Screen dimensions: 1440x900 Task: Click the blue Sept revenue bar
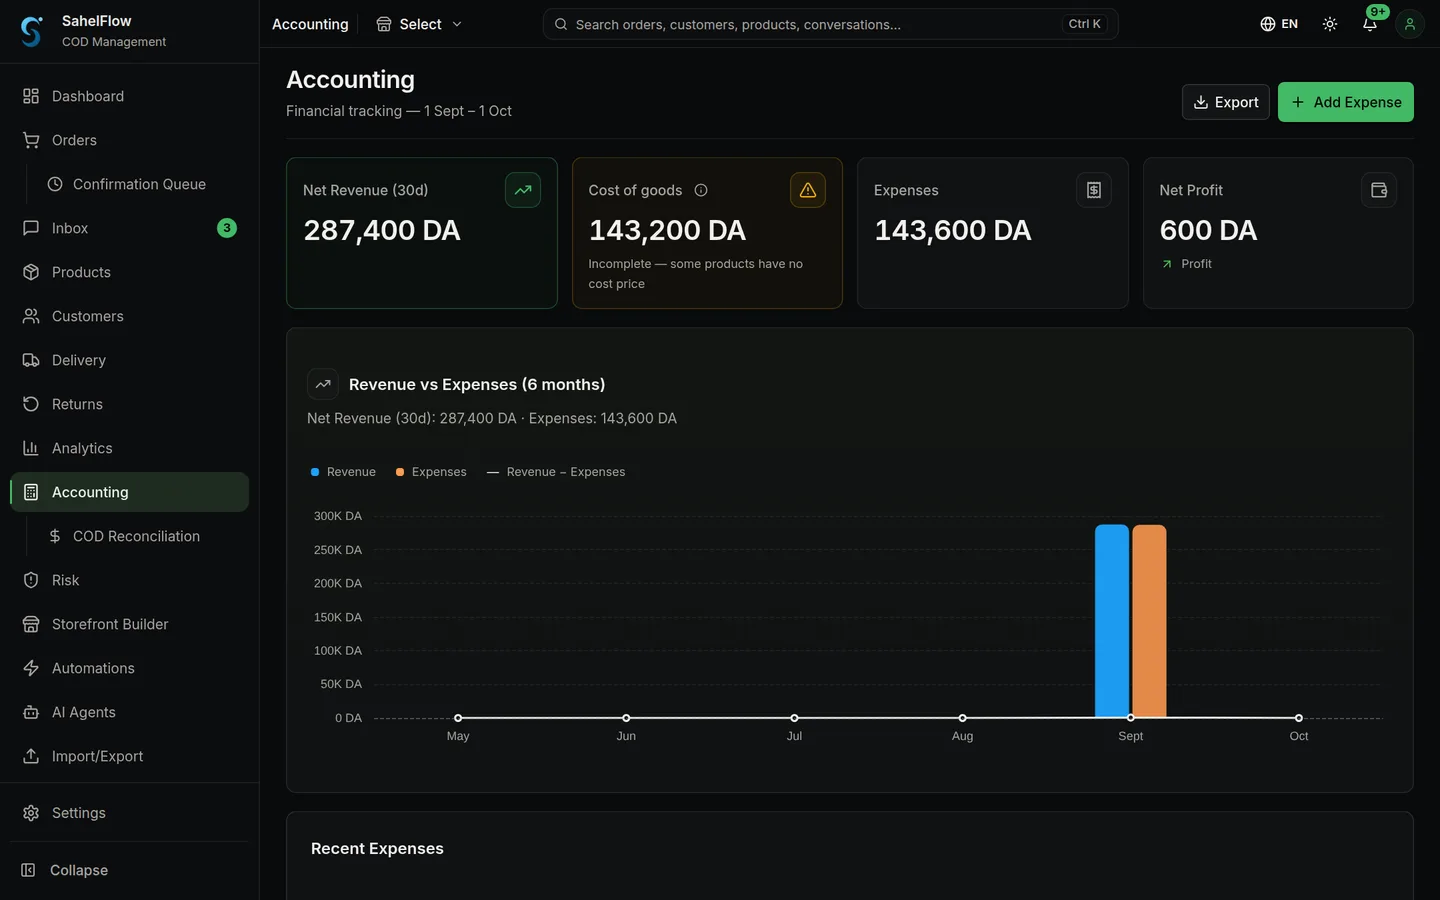1112,621
